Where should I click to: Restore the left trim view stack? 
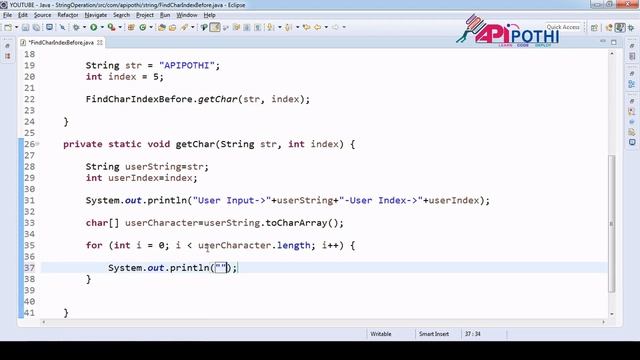tap(7, 46)
